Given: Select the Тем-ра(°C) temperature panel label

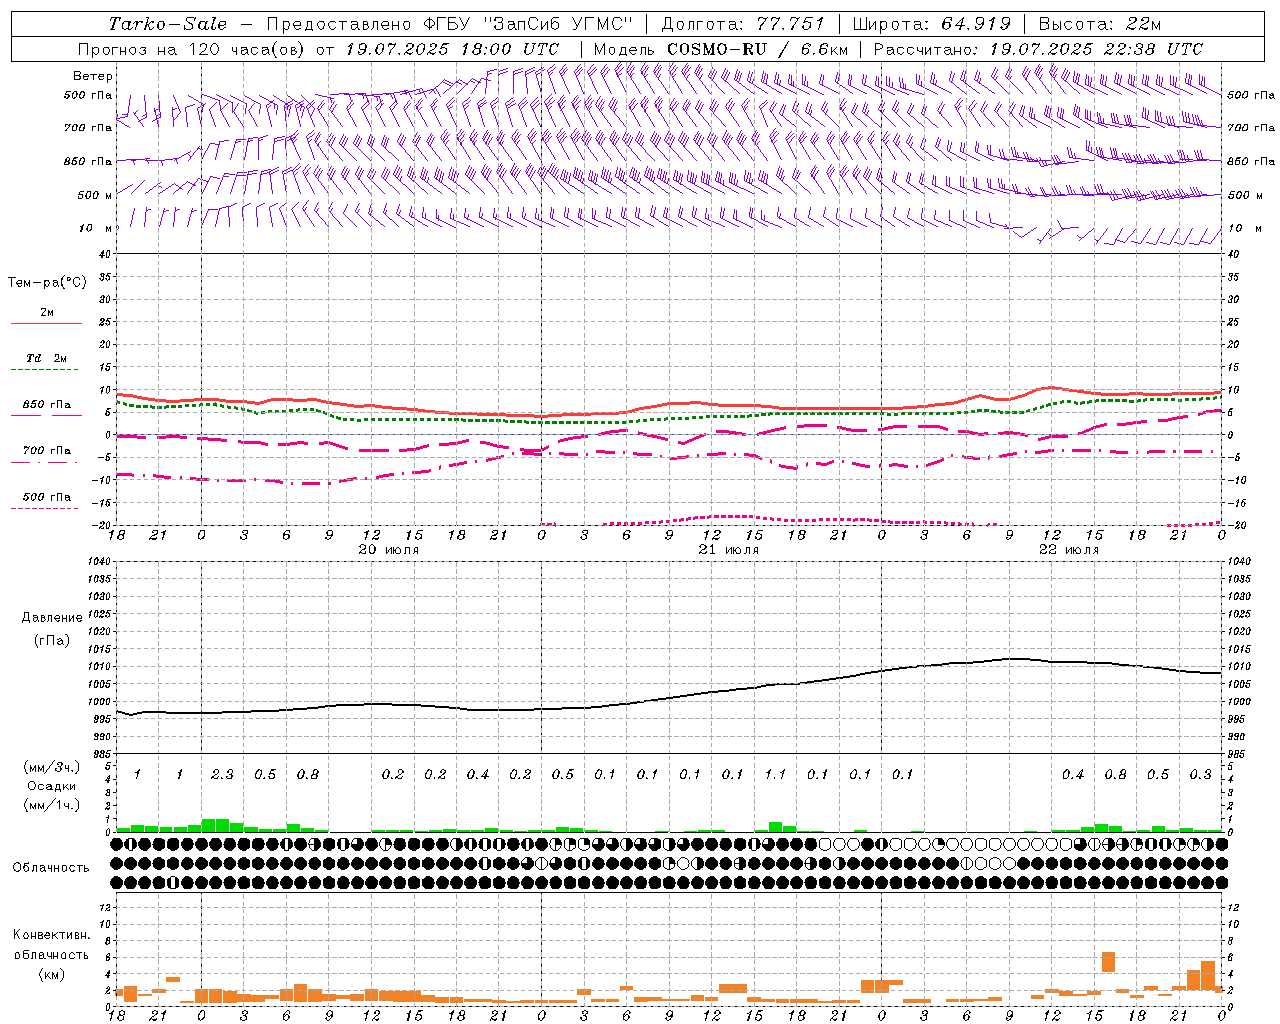Looking at the screenshot, I should pos(47,283).
